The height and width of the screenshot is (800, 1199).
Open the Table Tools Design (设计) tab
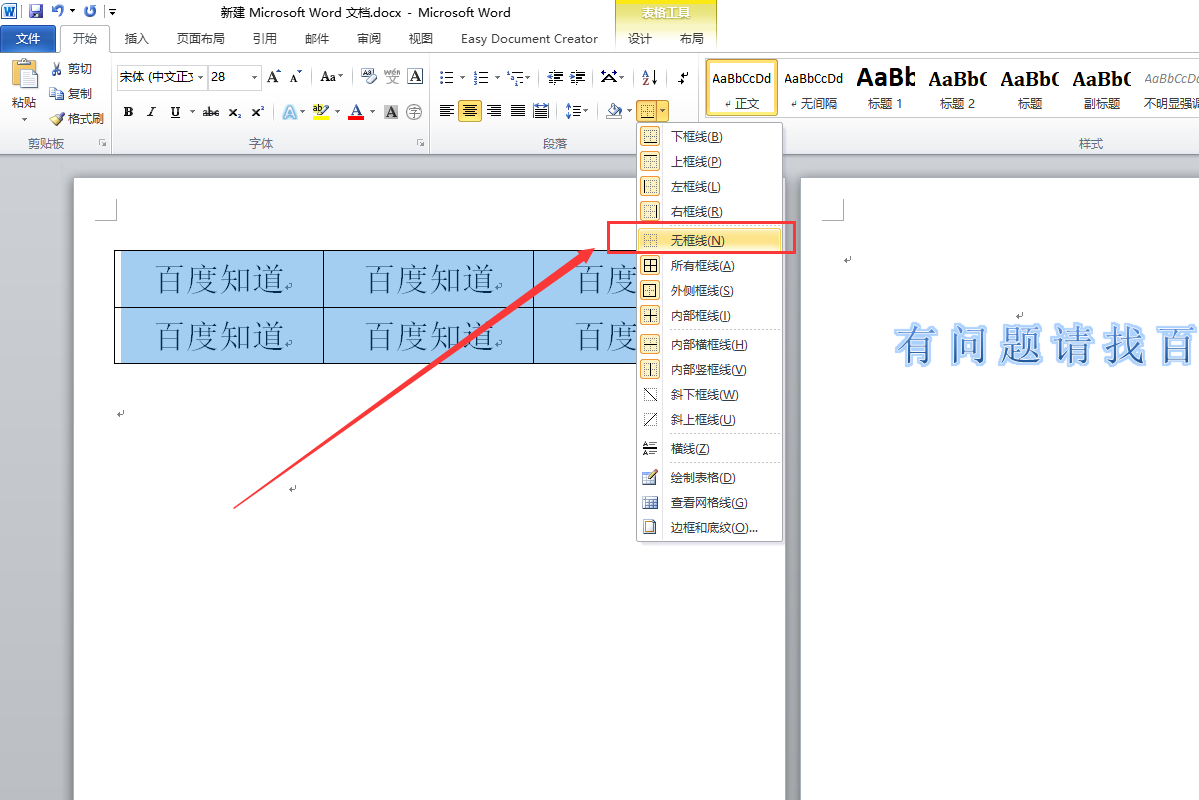point(640,38)
